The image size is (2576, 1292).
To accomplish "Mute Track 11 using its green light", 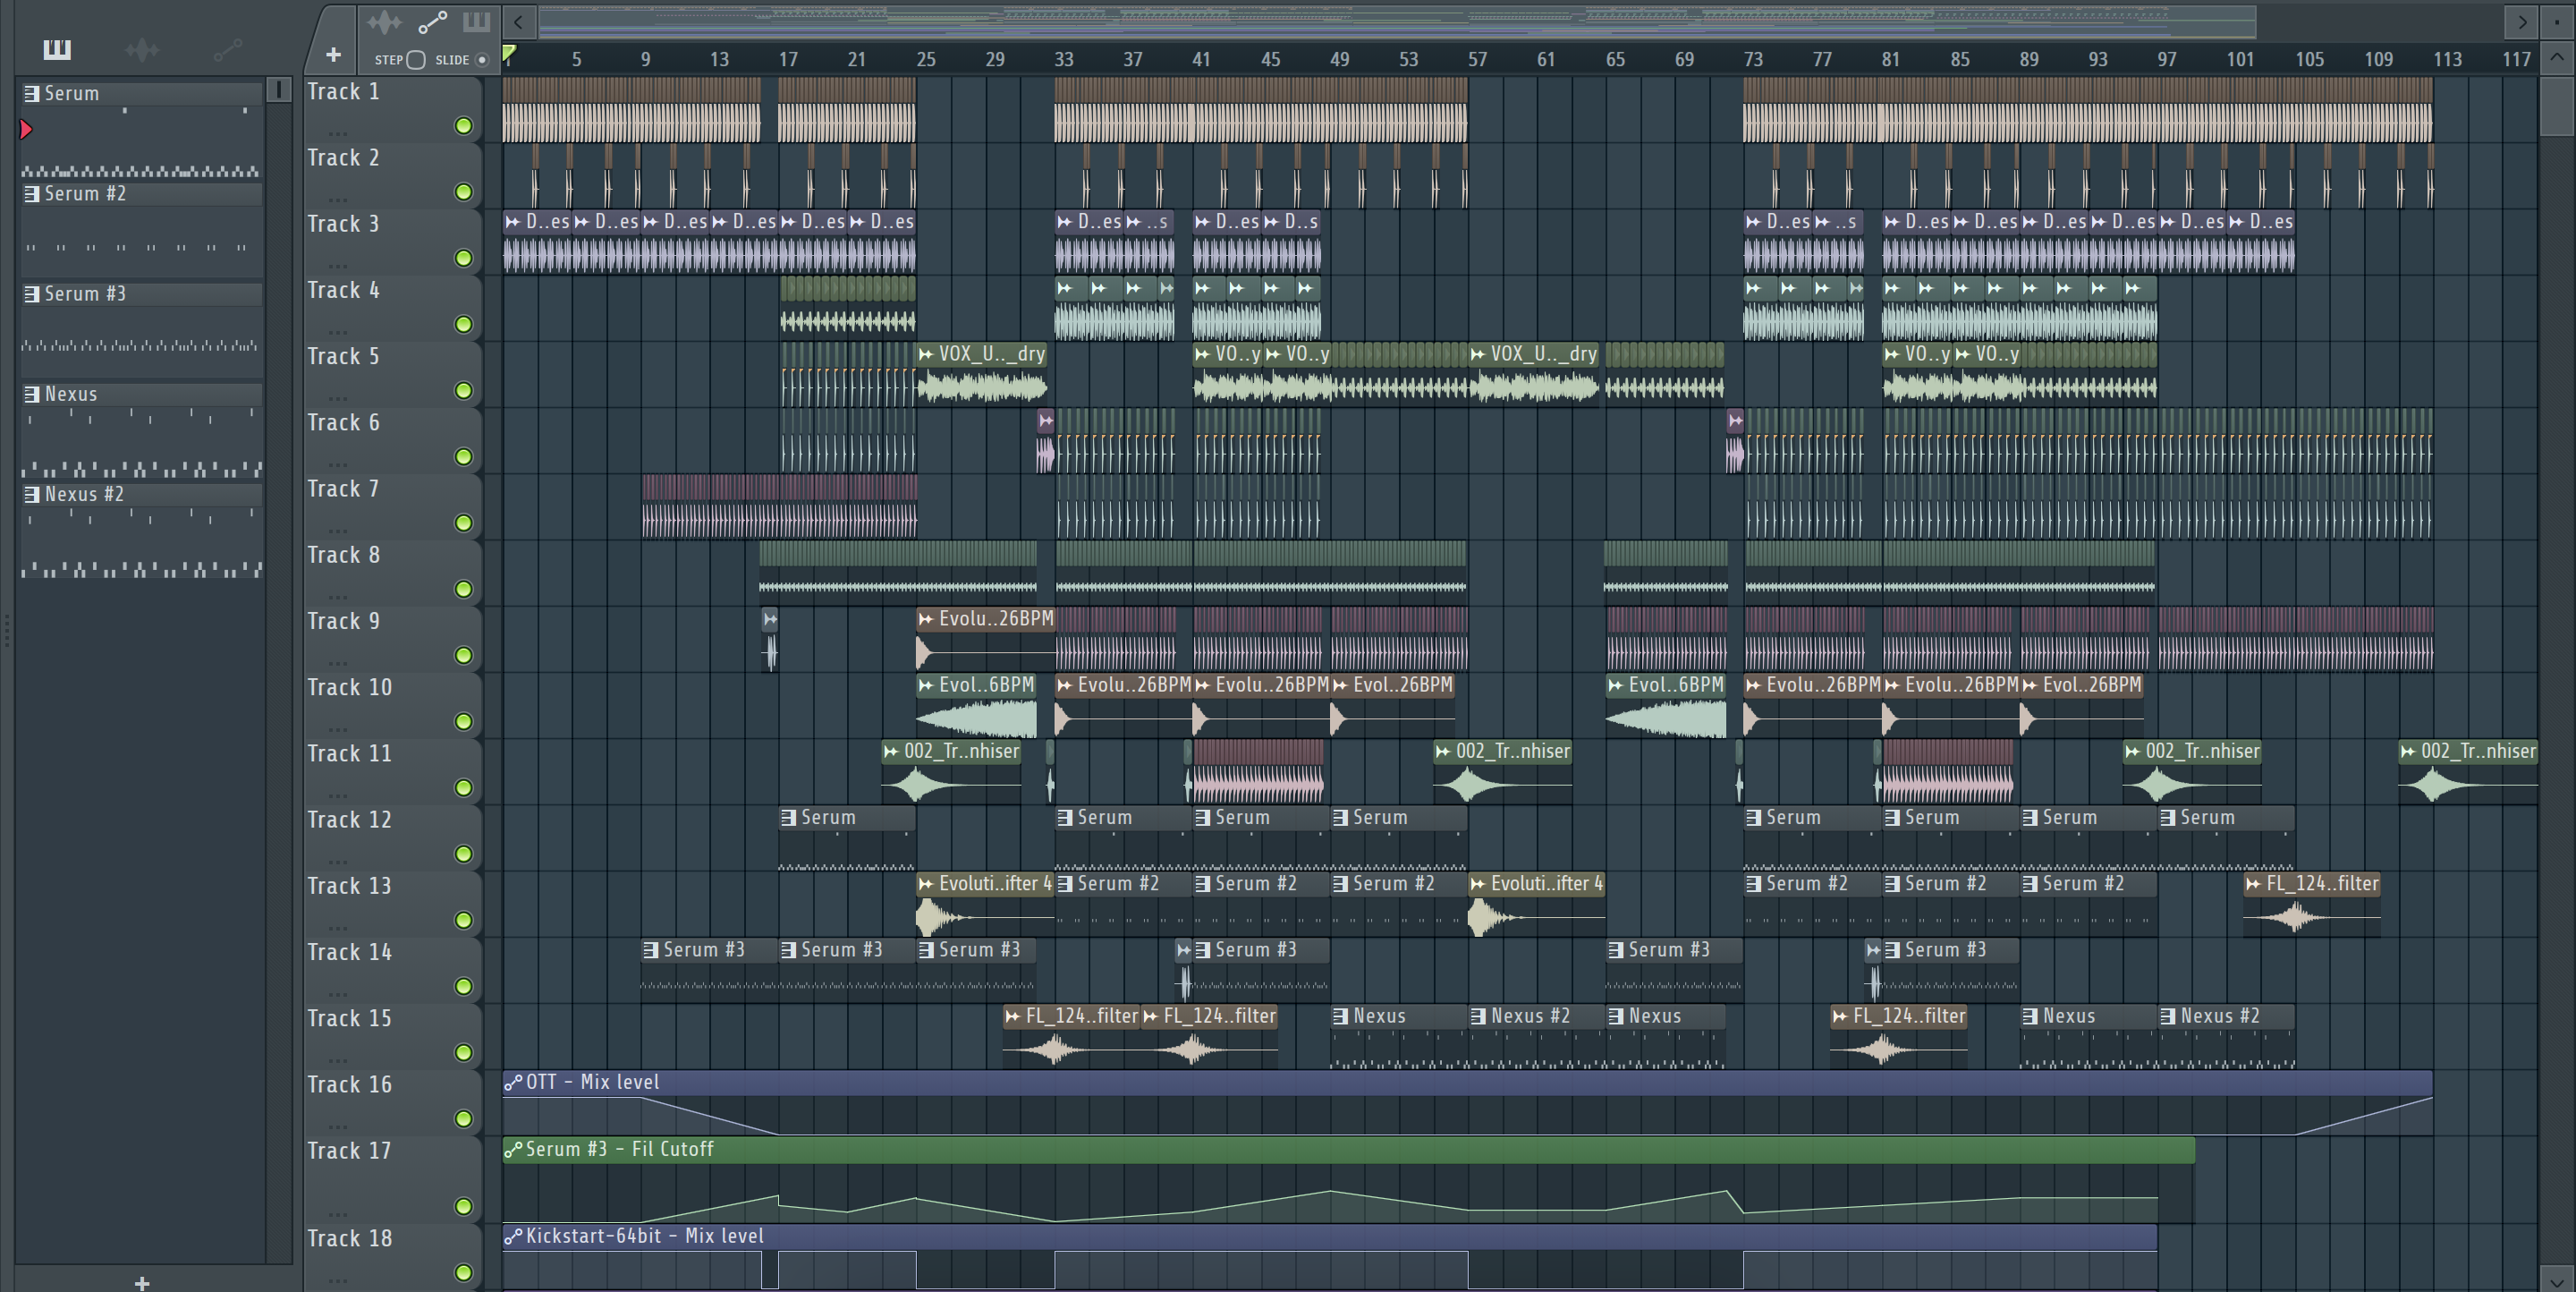I will (463, 788).
